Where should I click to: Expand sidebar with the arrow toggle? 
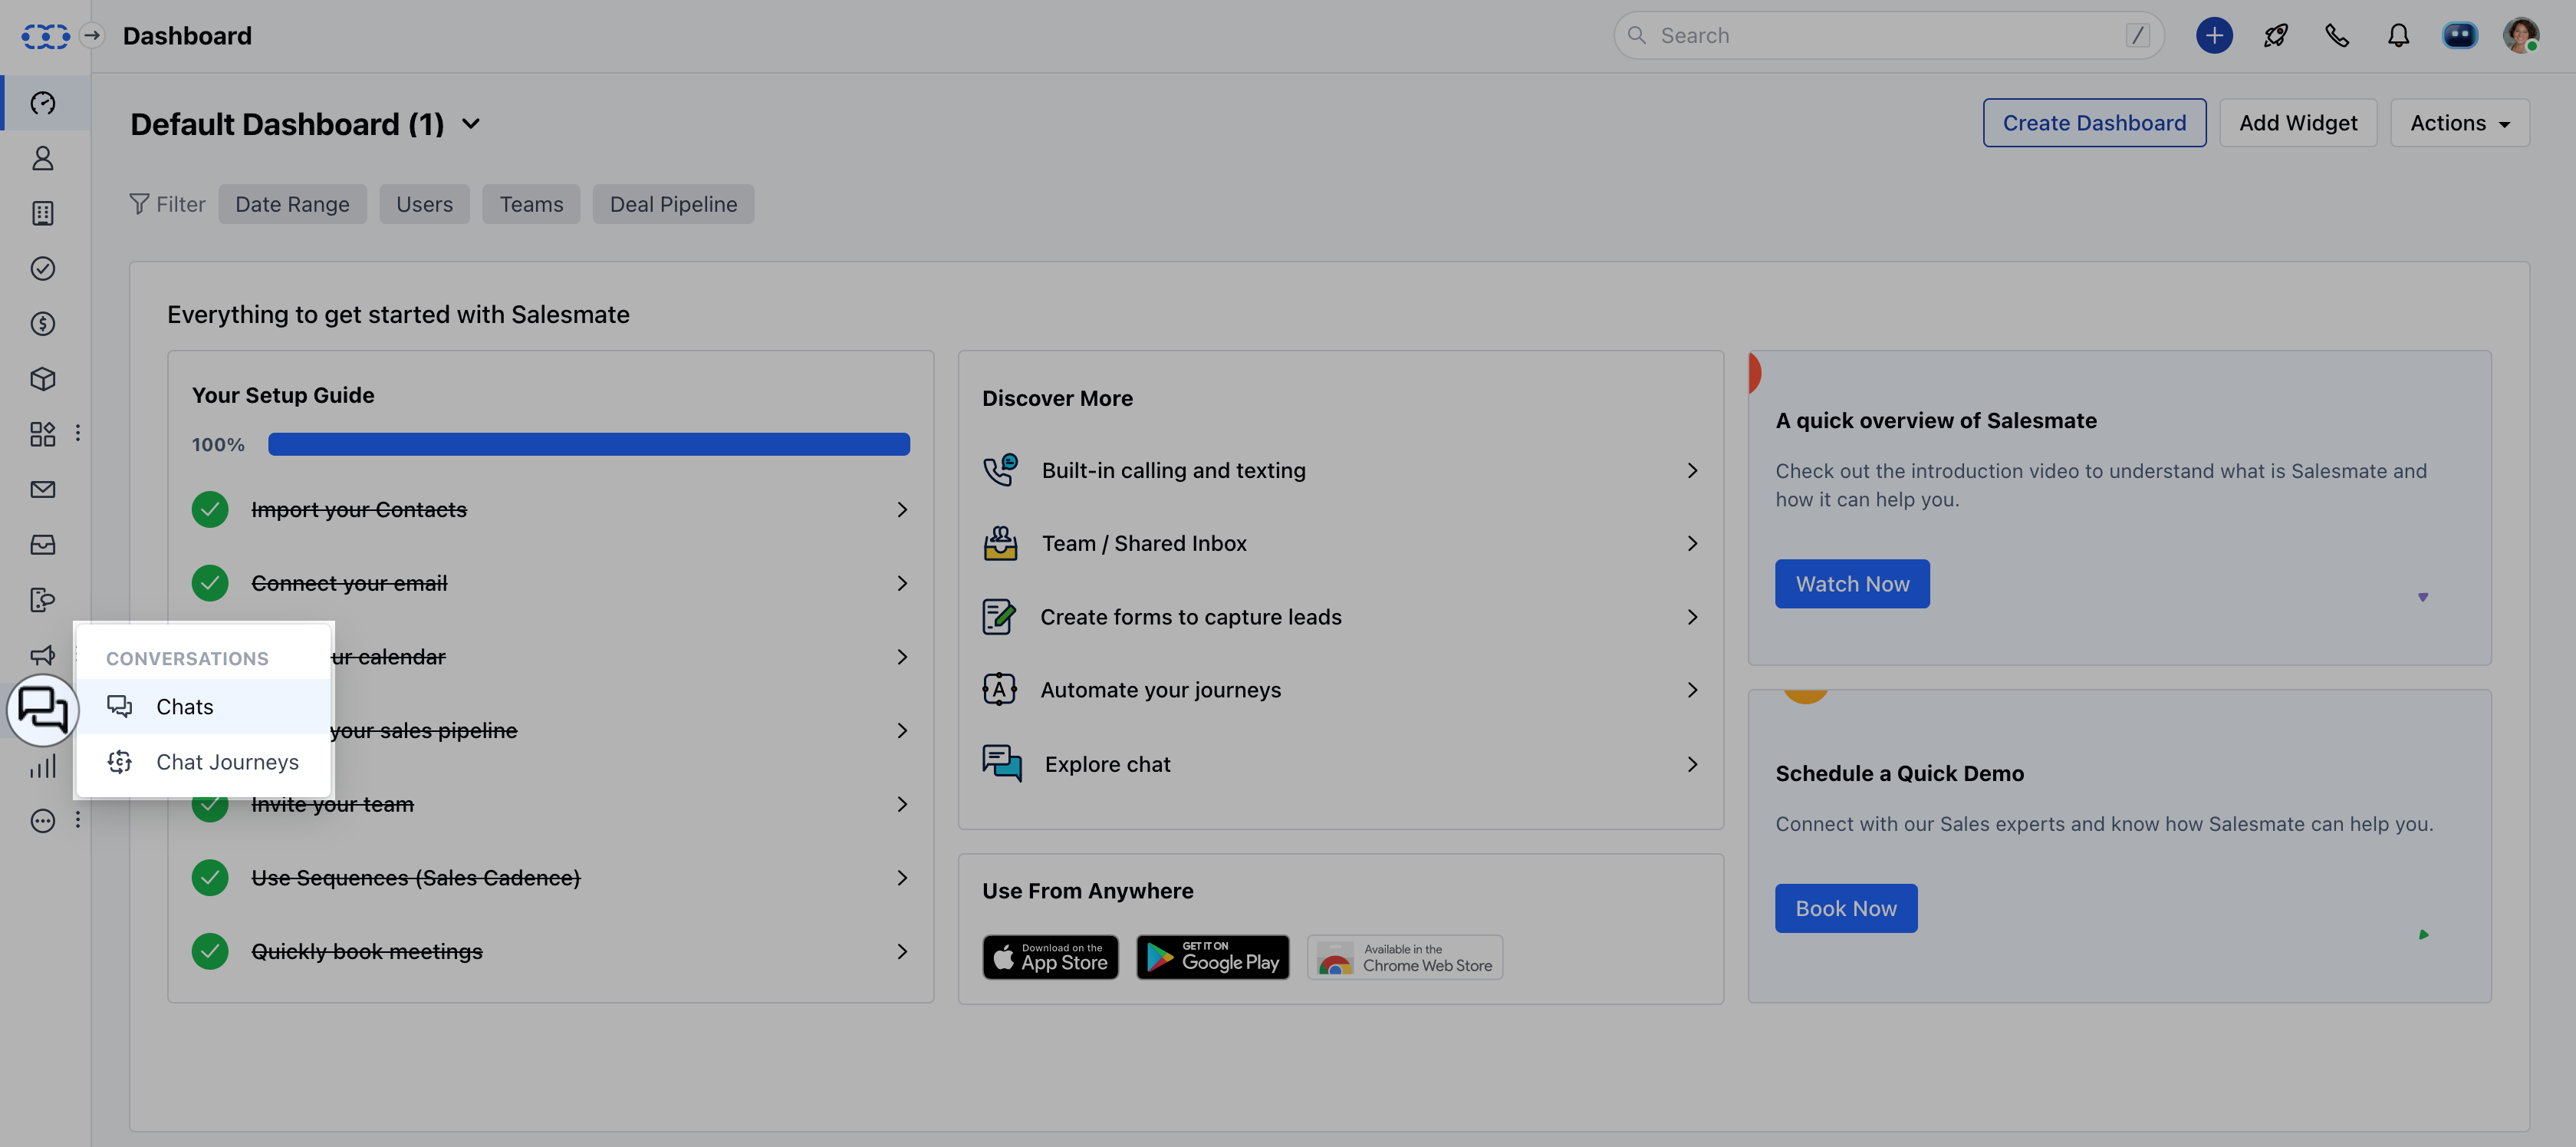(x=92, y=35)
